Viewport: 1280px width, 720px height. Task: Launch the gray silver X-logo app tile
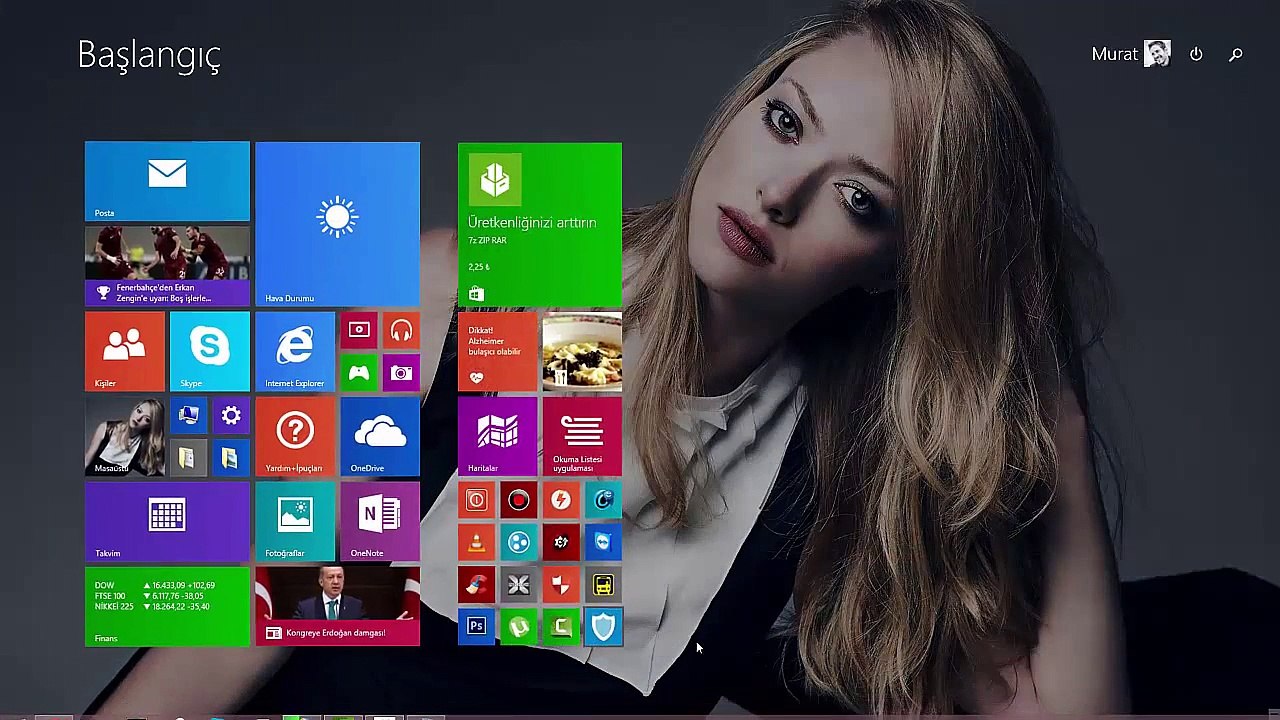(518, 585)
